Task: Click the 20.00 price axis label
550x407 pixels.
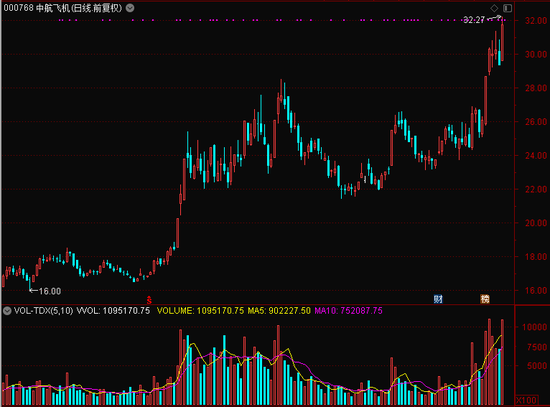Action: [536, 223]
